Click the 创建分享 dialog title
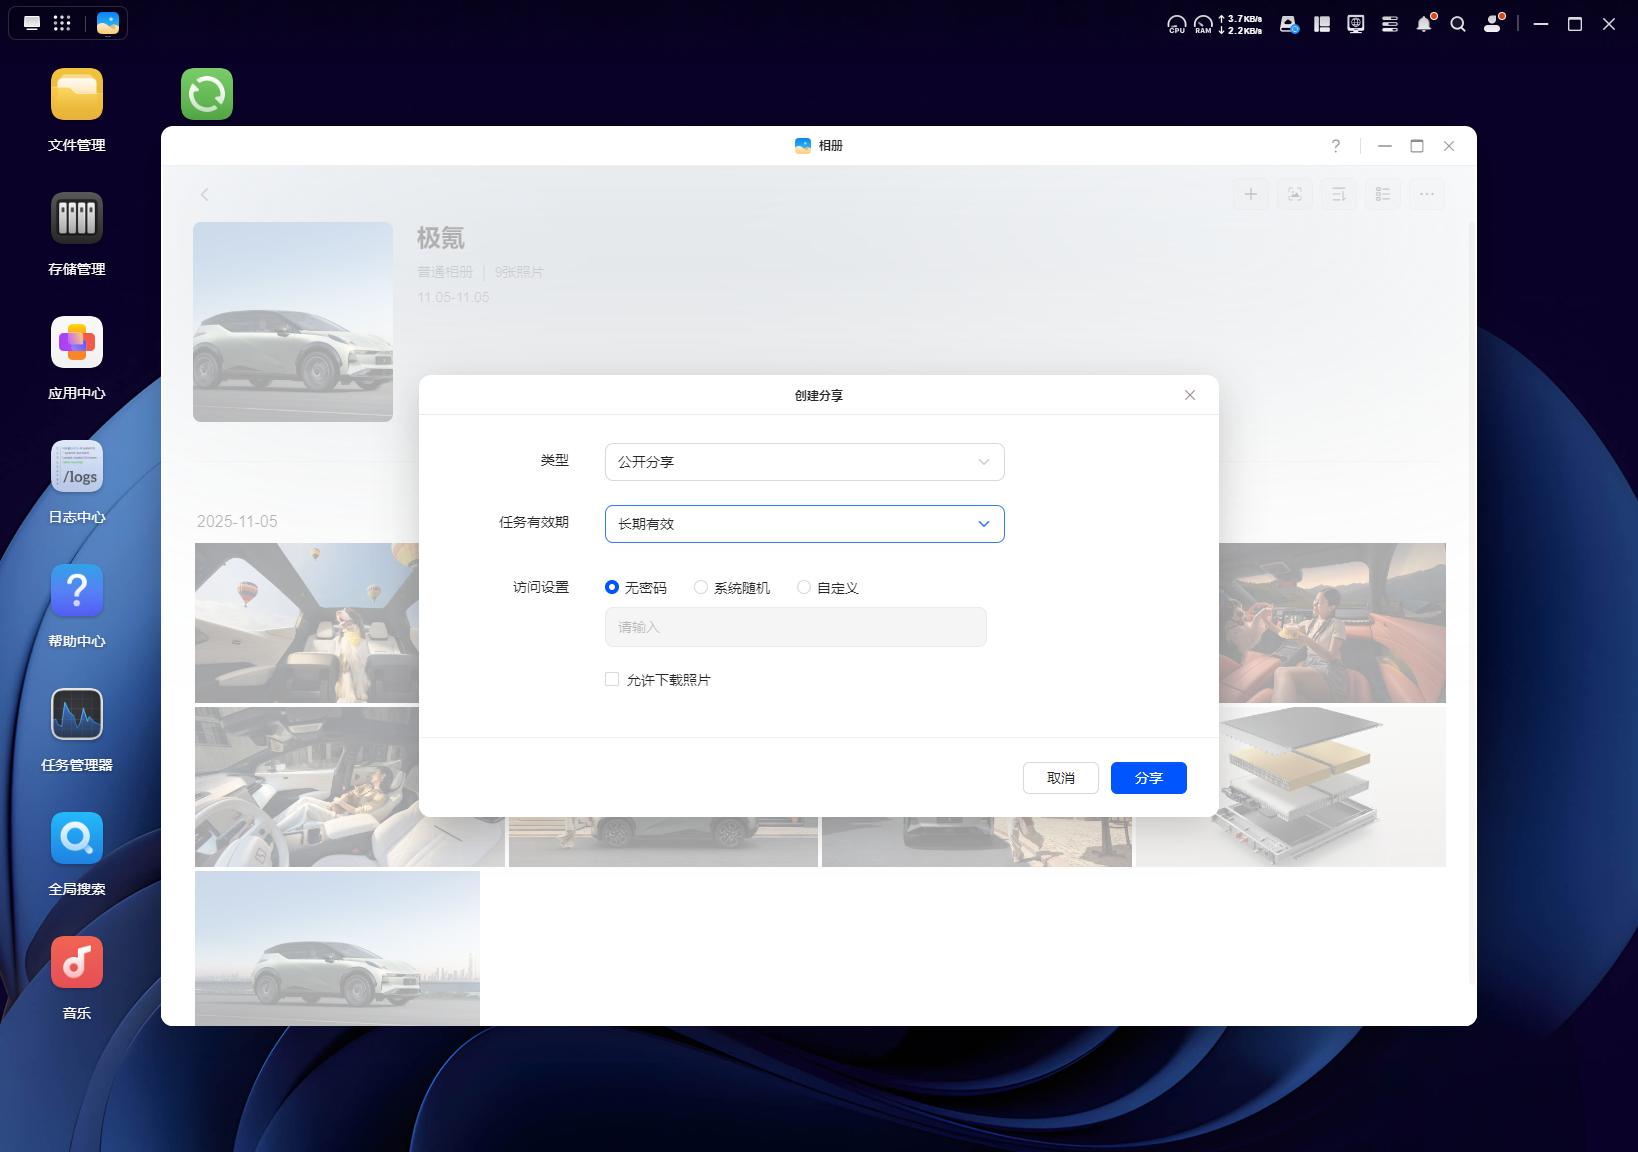1638x1152 pixels. tap(819, 395)
